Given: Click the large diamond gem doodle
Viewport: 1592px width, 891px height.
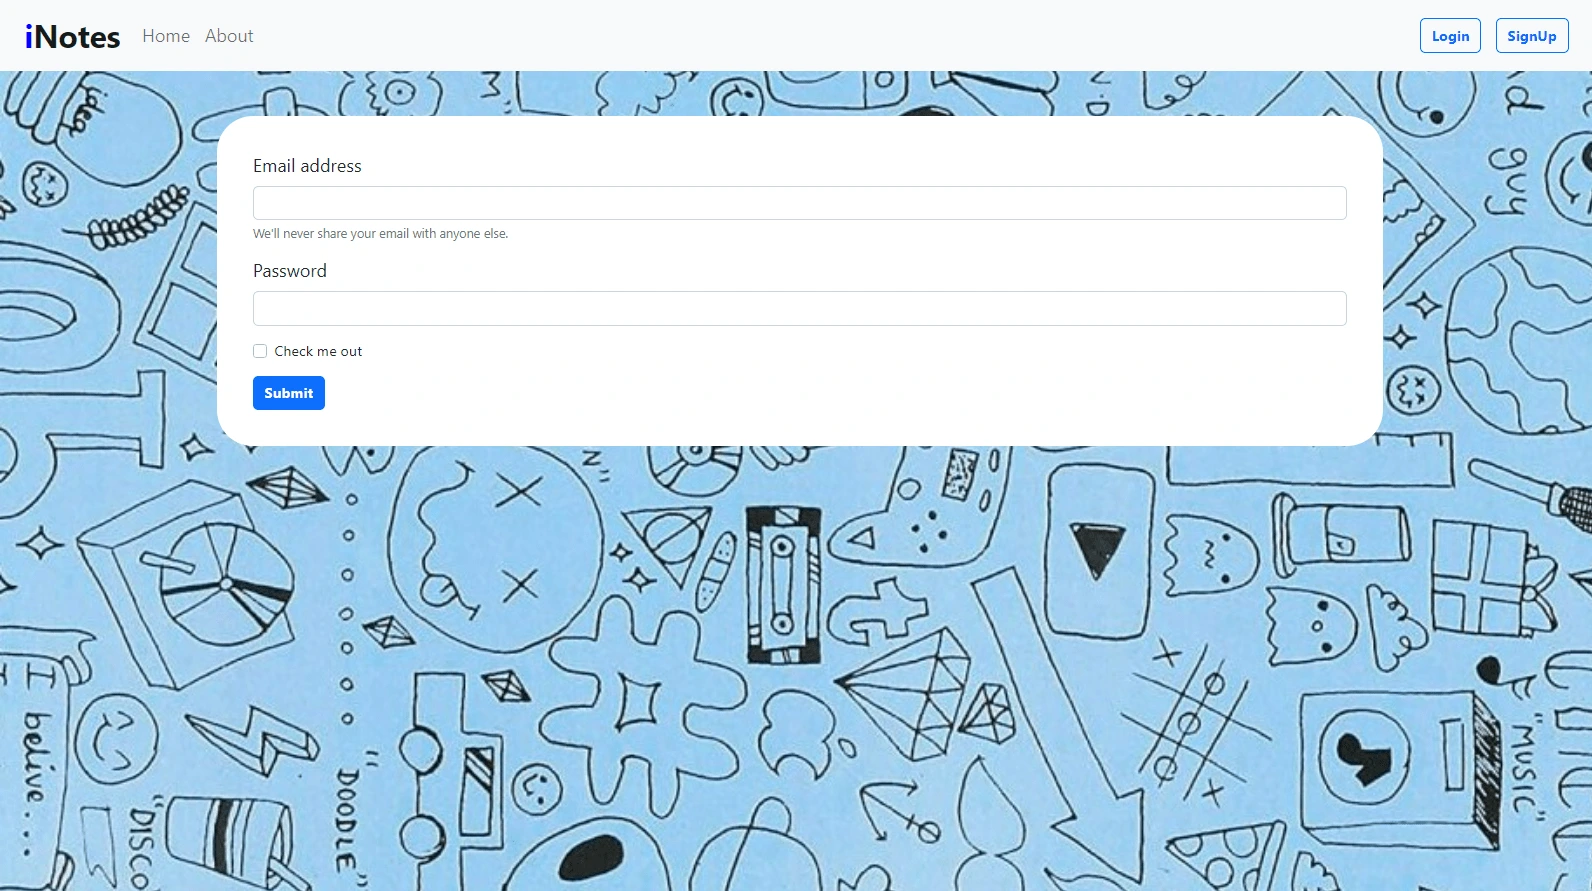Looking at the screenshot, I should tap(905, 690).
